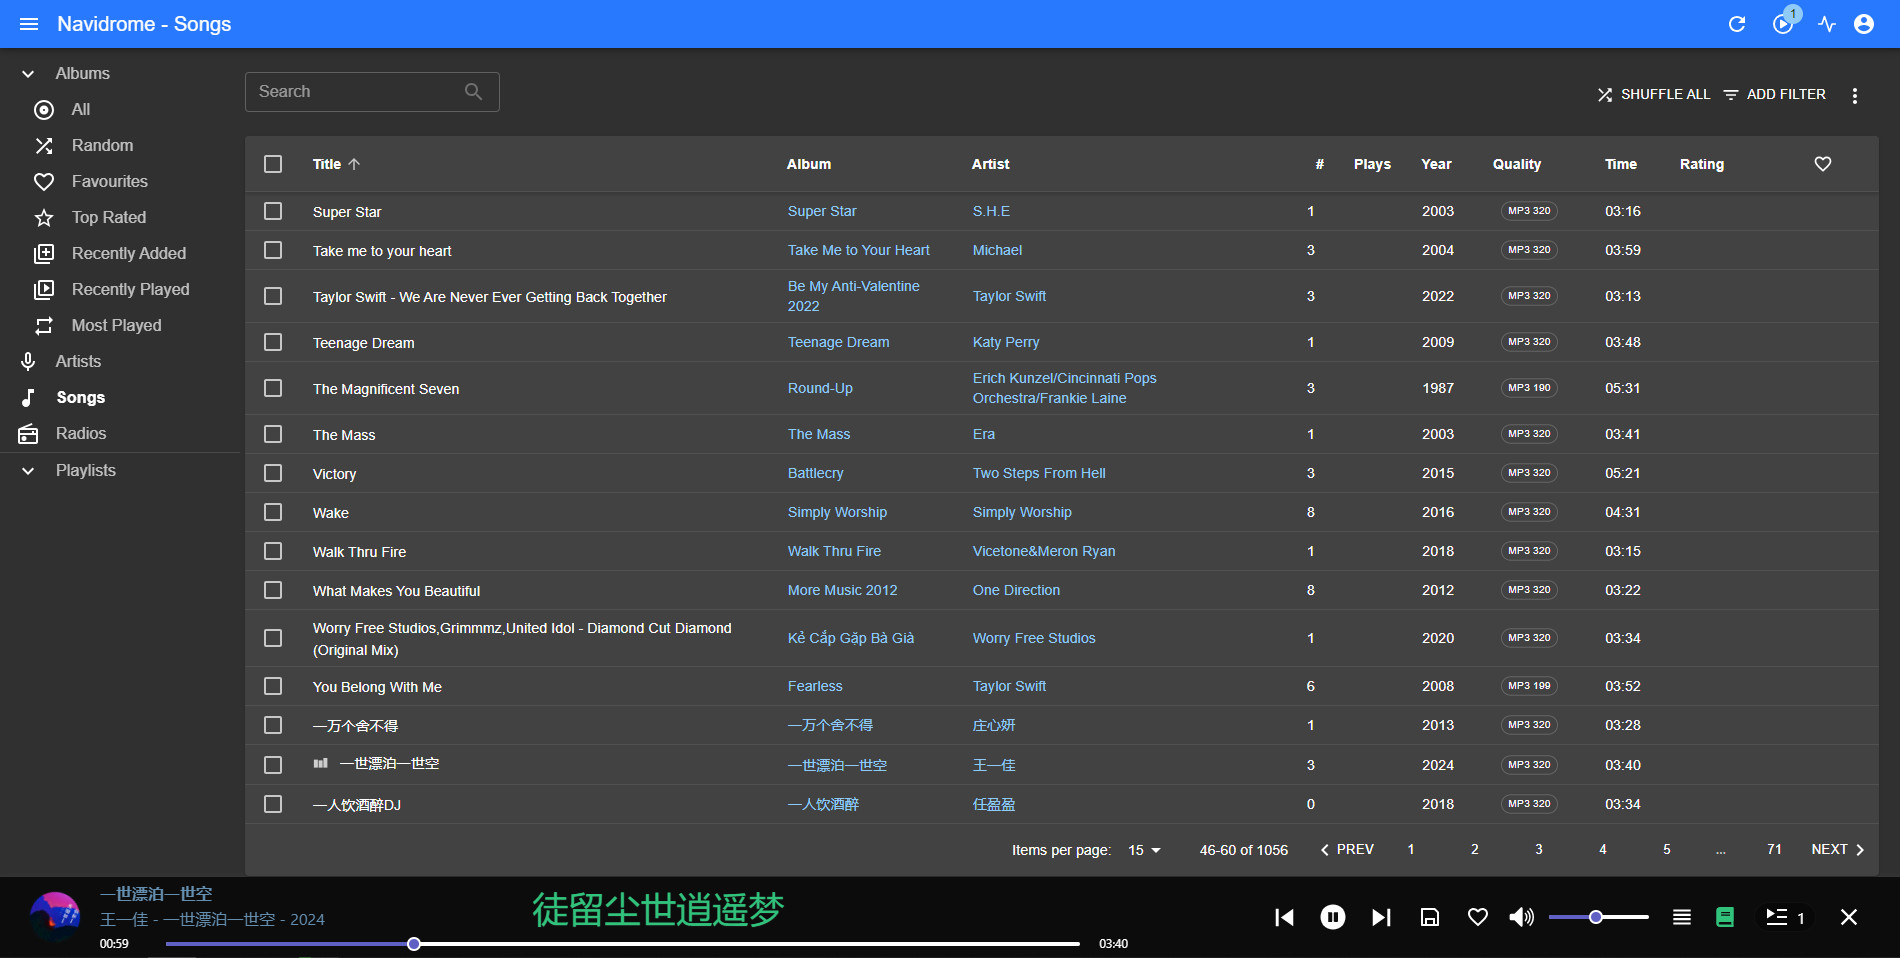
Task: Go to the PREV page
Action: point(1347,850)
